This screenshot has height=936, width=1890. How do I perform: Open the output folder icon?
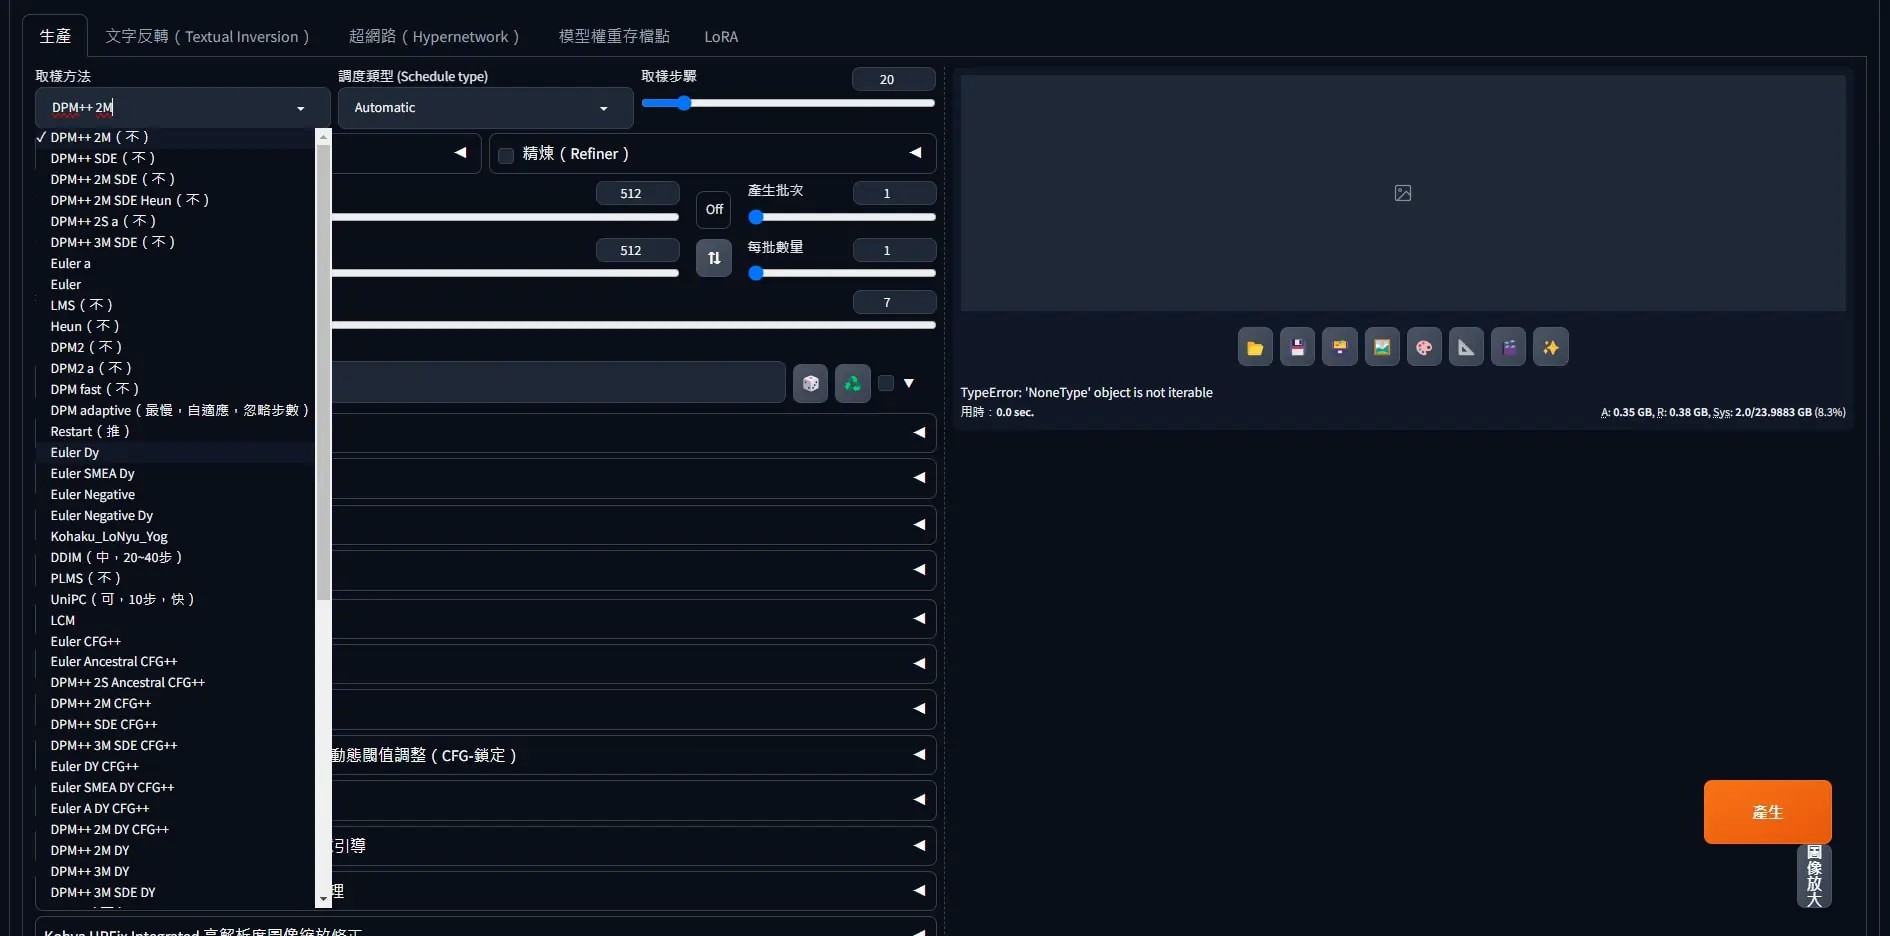[1255, 348]
